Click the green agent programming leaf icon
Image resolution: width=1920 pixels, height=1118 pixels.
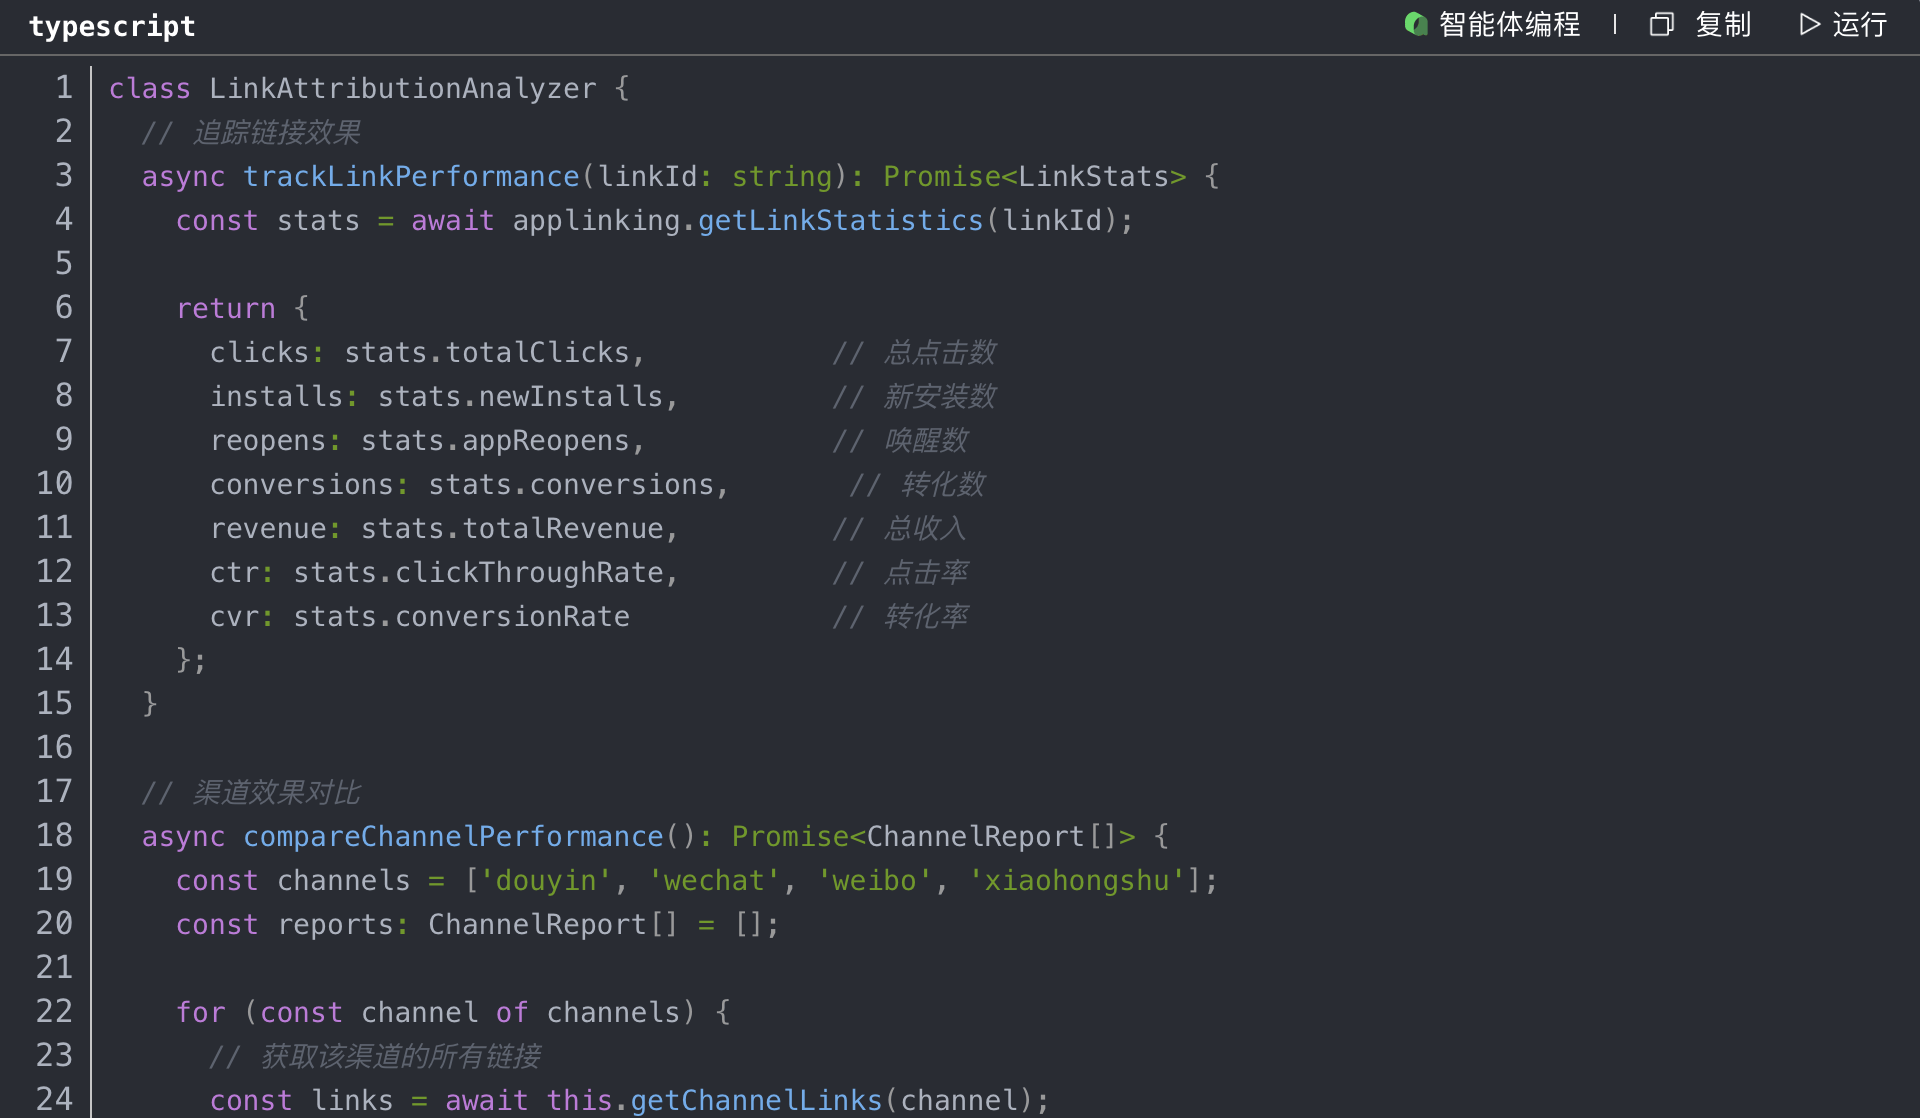coord(1415,24)
